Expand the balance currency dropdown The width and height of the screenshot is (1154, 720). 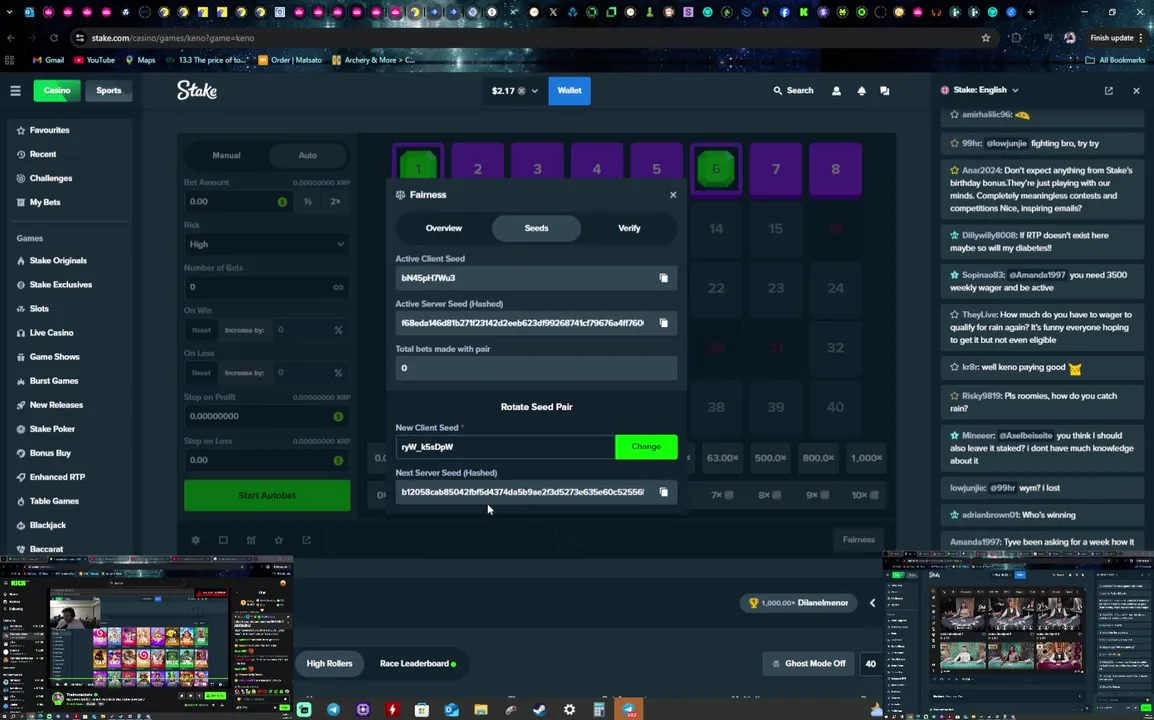click(x=534, y=91)
